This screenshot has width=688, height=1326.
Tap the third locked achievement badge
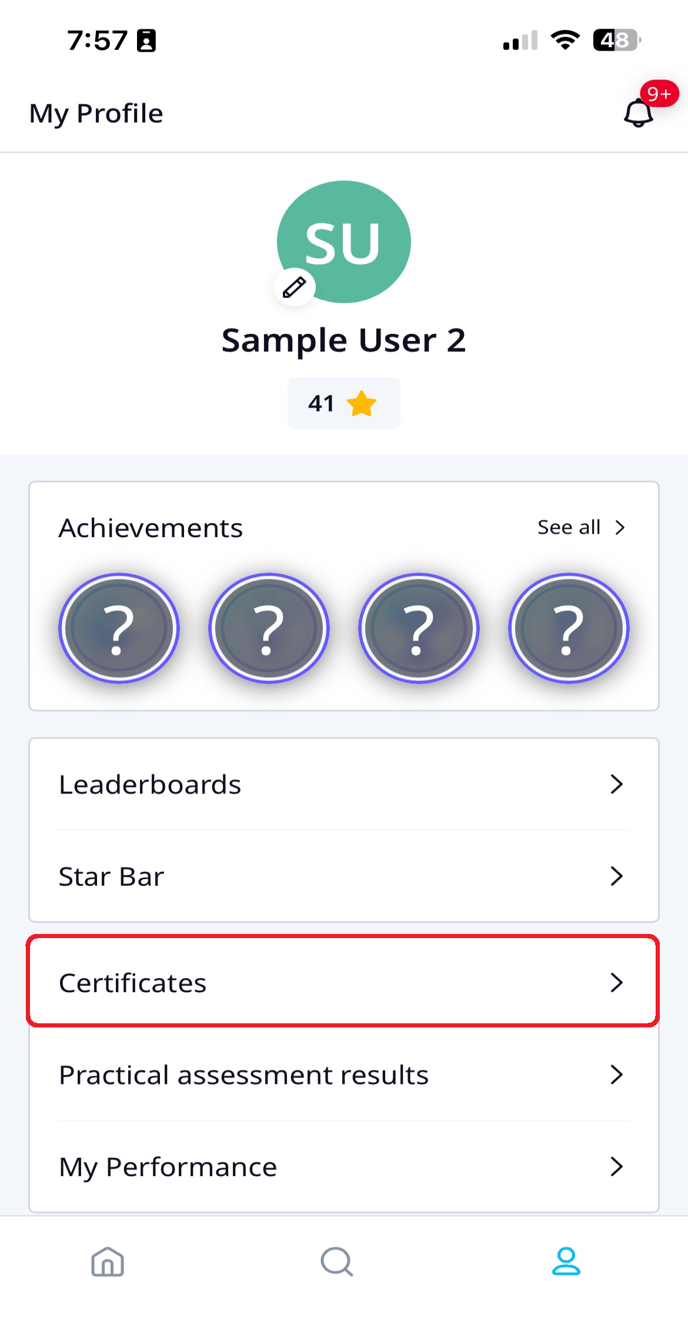tap(419, 628)
